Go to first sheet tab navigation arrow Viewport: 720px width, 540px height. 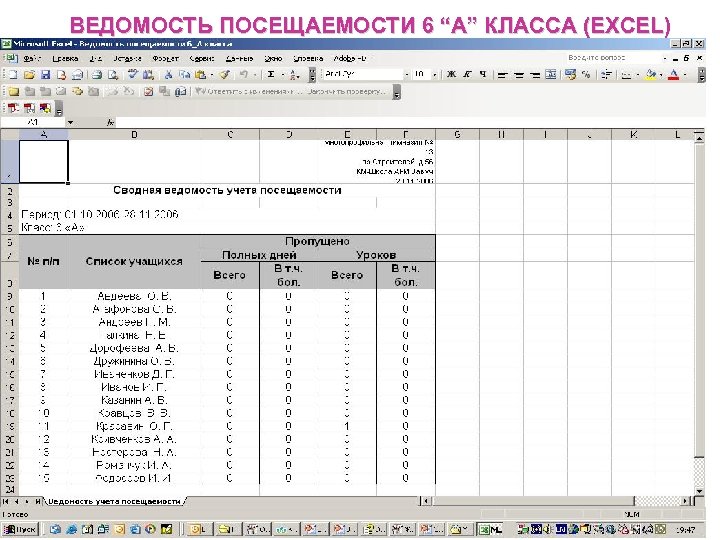[6, 501]
